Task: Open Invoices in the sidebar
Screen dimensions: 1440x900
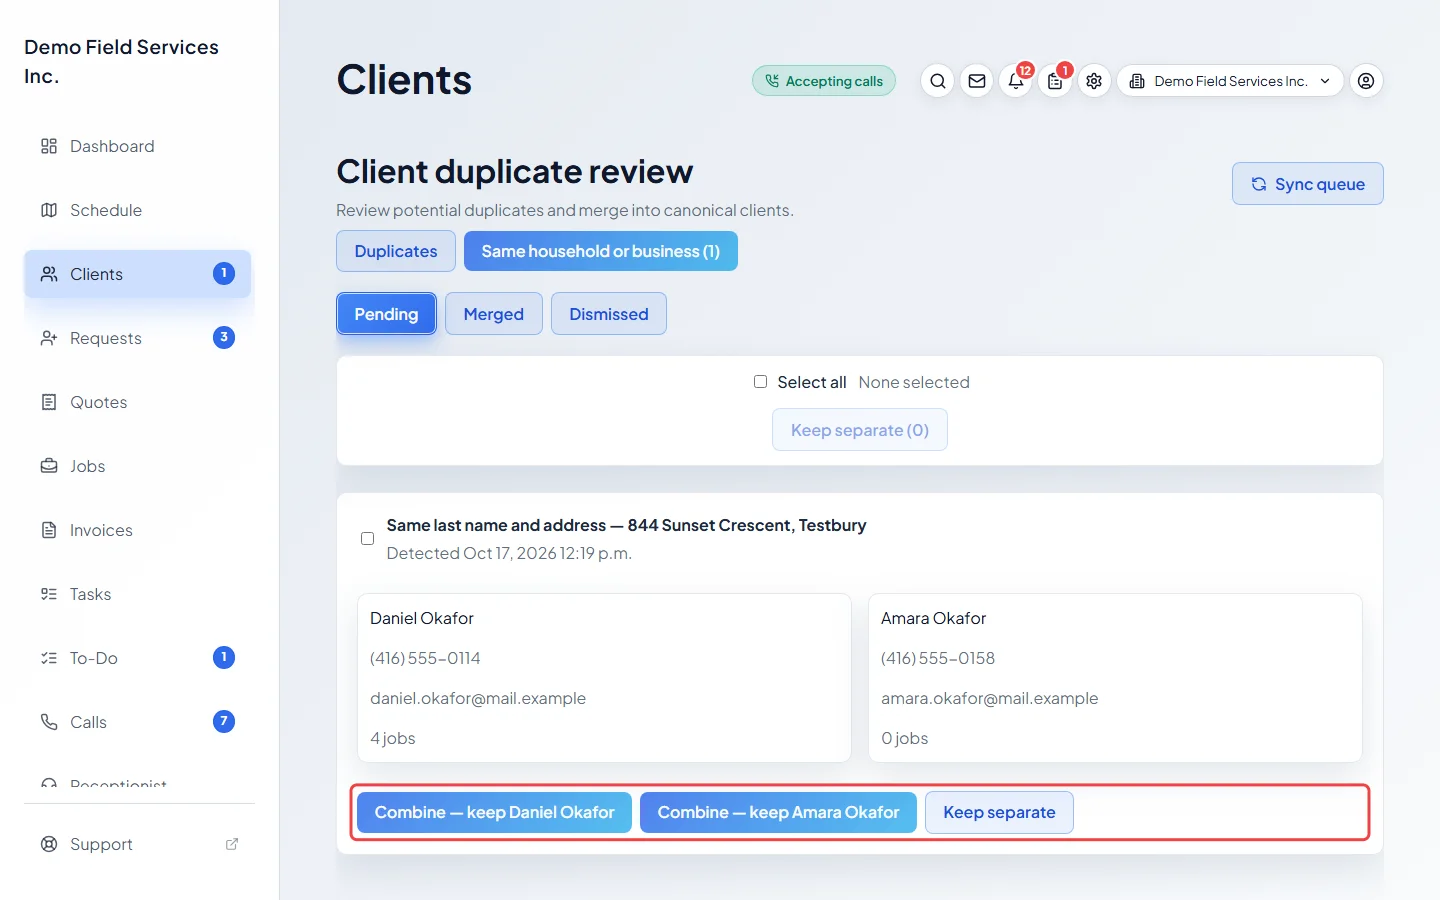Action: [x=138, y=530]
